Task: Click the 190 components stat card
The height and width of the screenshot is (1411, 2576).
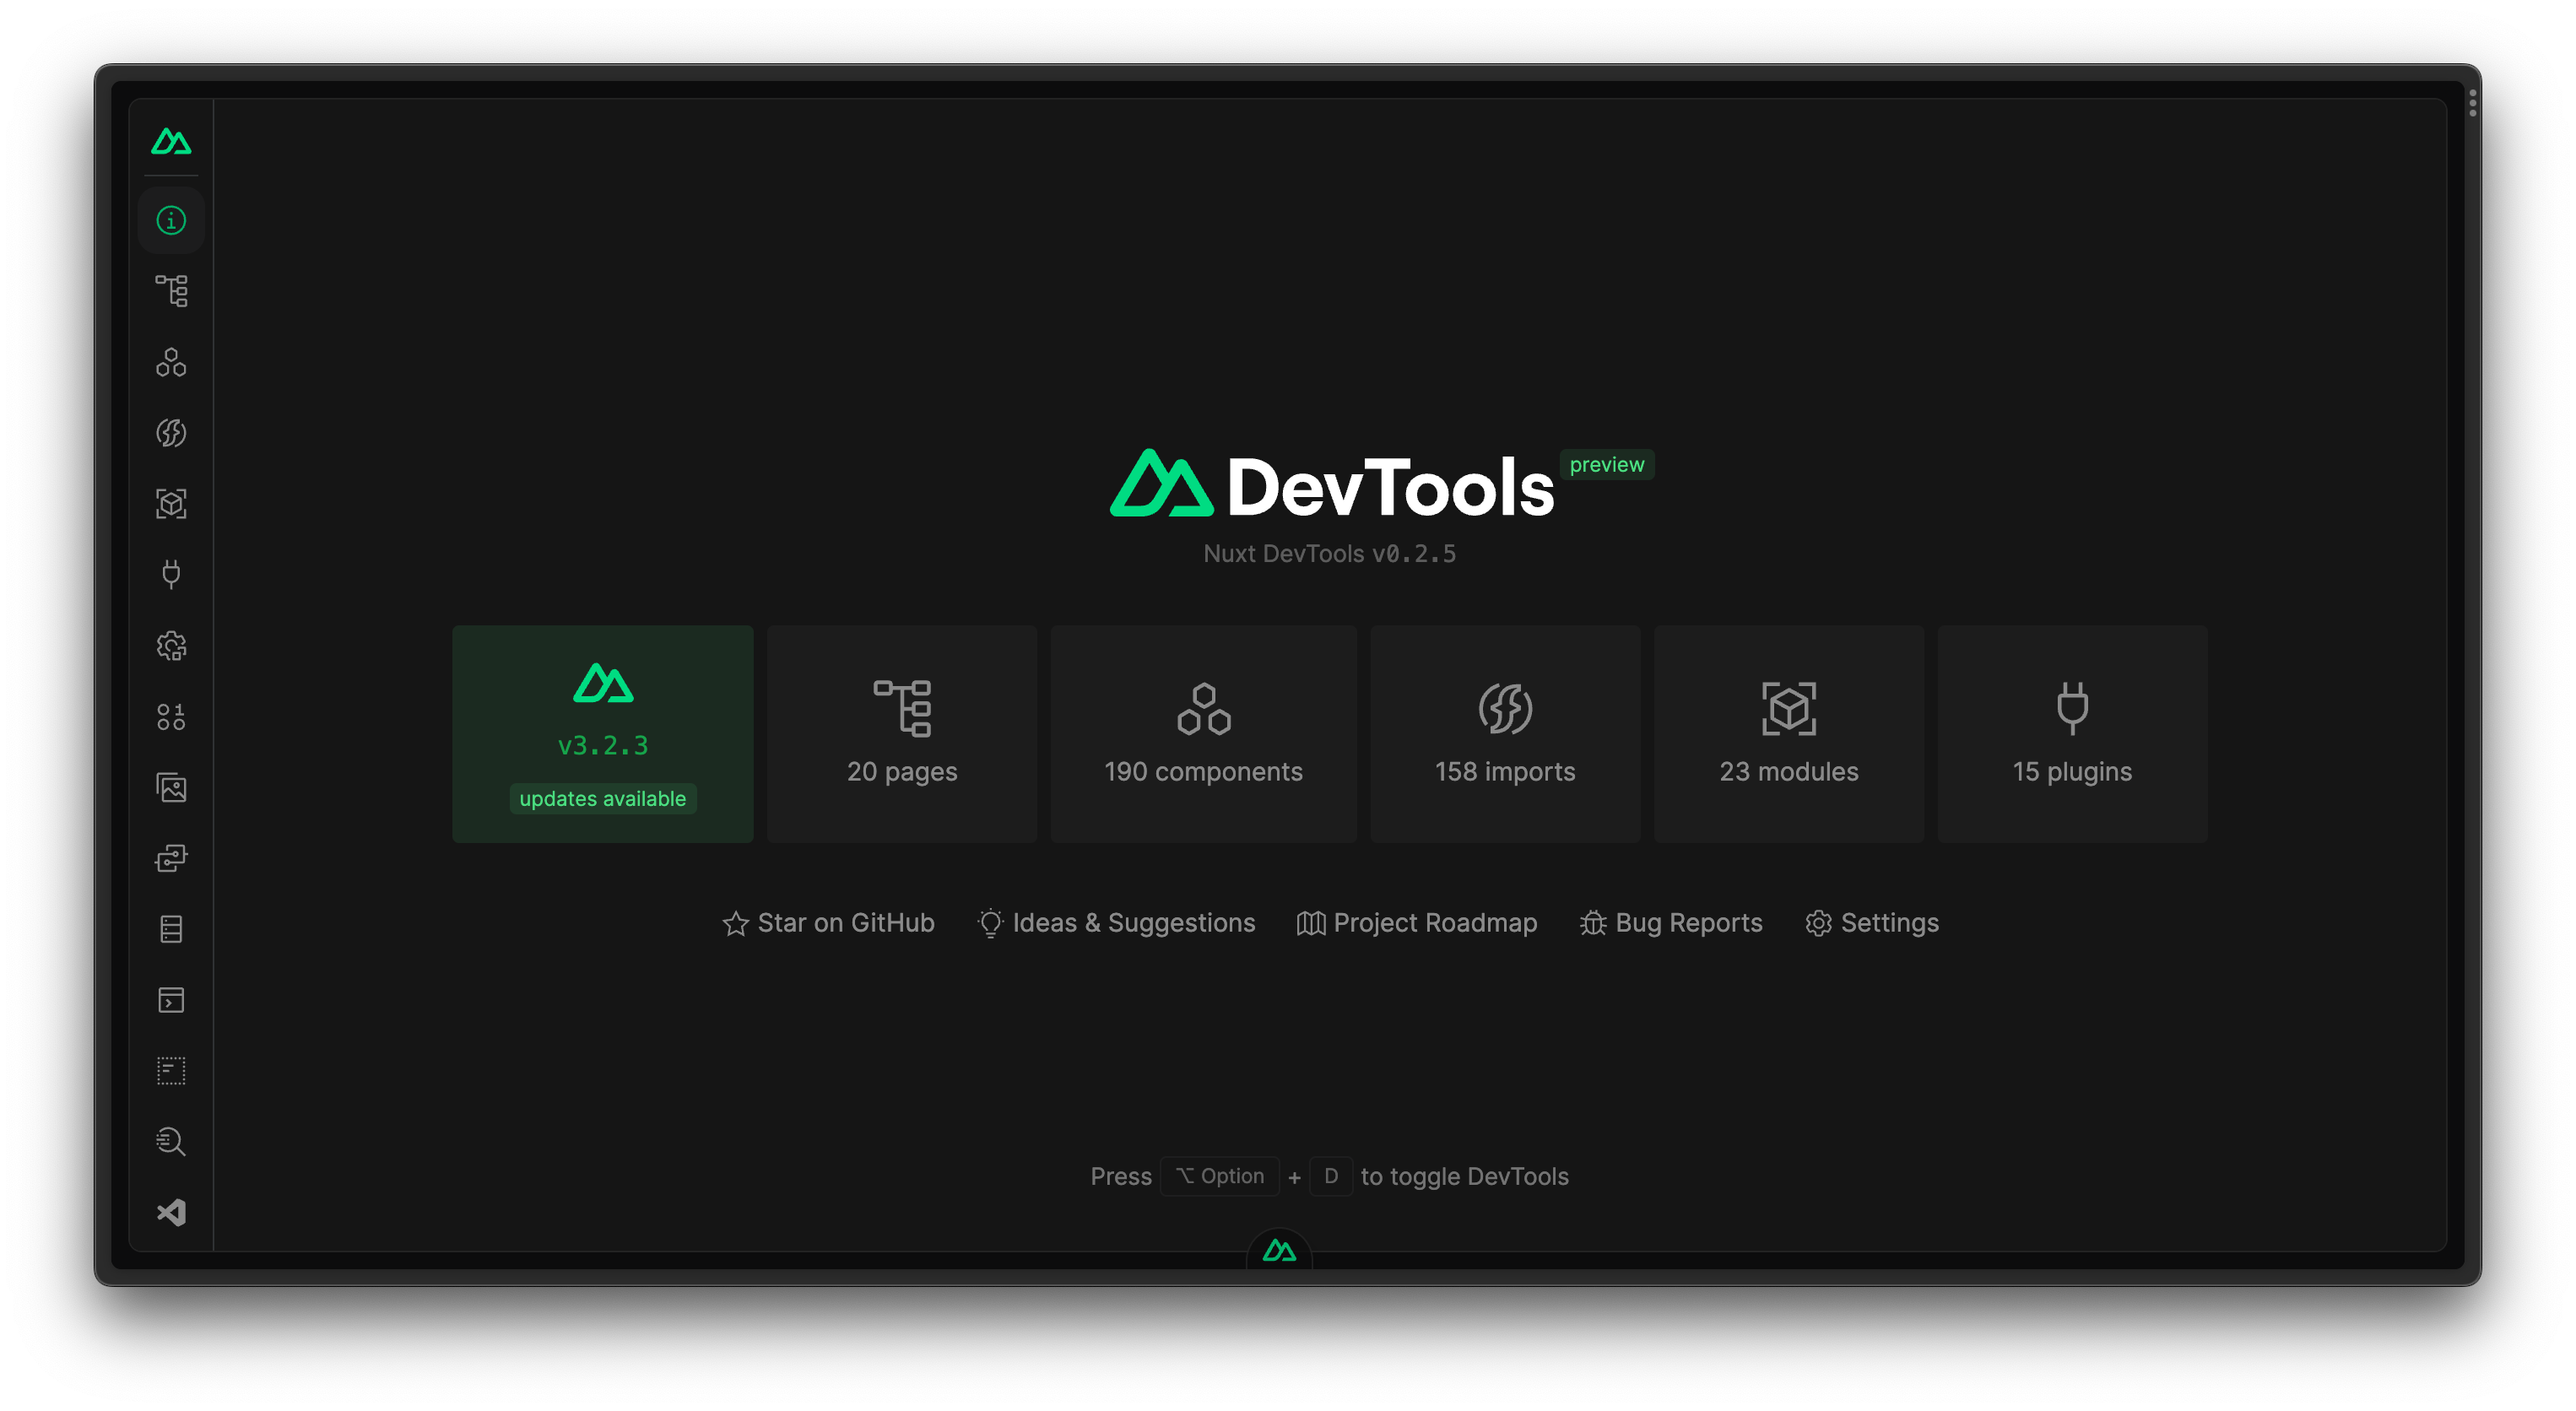Action: click(1204, 735)
